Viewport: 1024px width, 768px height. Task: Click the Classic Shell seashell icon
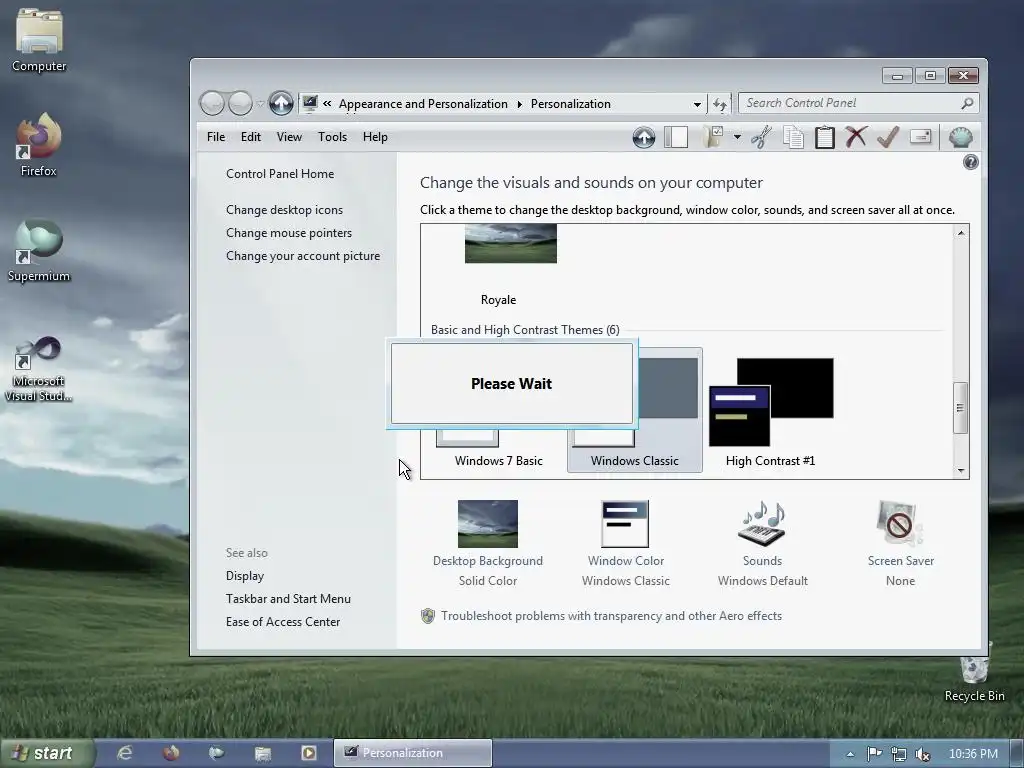pyautogui.click(x=960, y=137)
